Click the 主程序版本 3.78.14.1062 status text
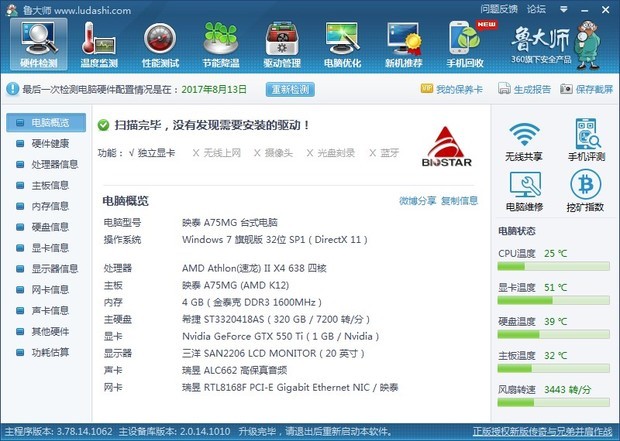 [59, 432]
